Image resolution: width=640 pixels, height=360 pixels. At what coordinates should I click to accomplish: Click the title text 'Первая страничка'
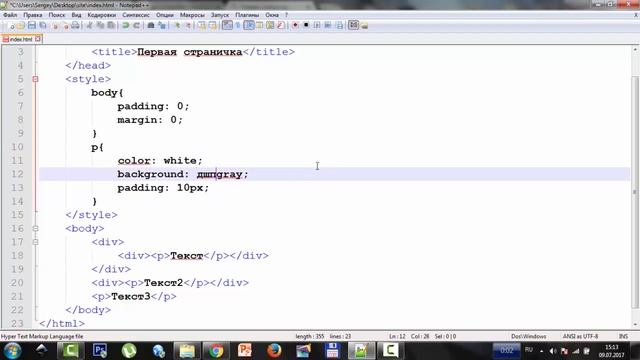point(190,52)
